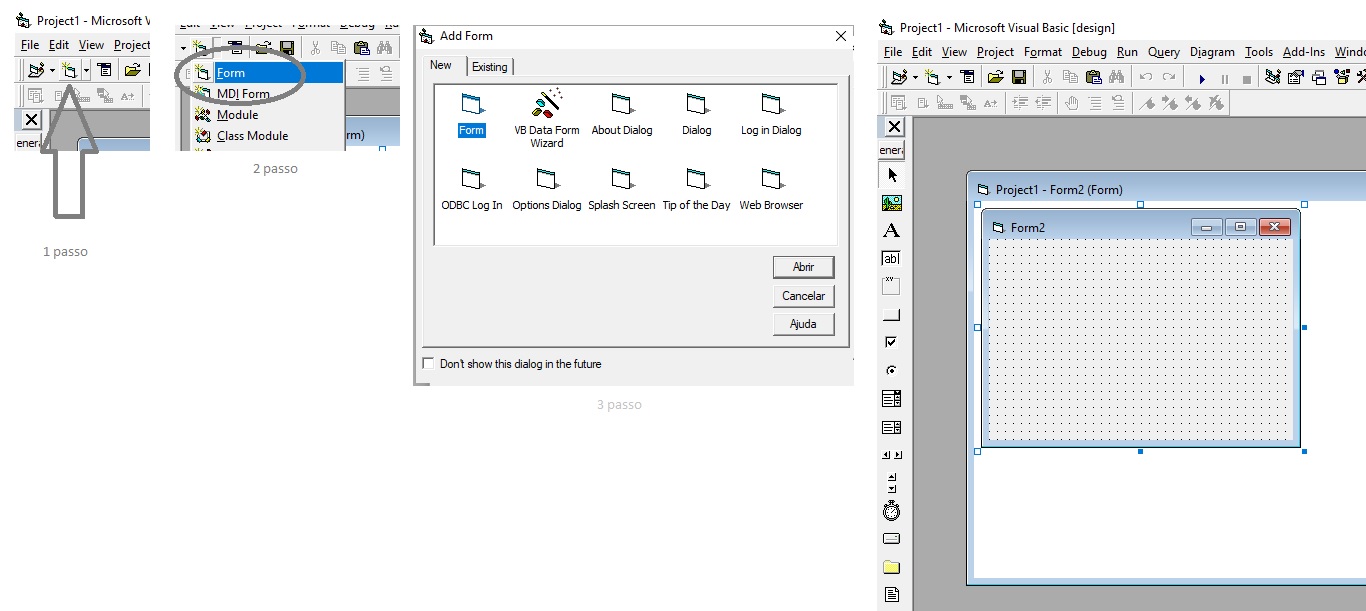
Task: Click the End stop icon in design window
Action: tap(1247, 78)
